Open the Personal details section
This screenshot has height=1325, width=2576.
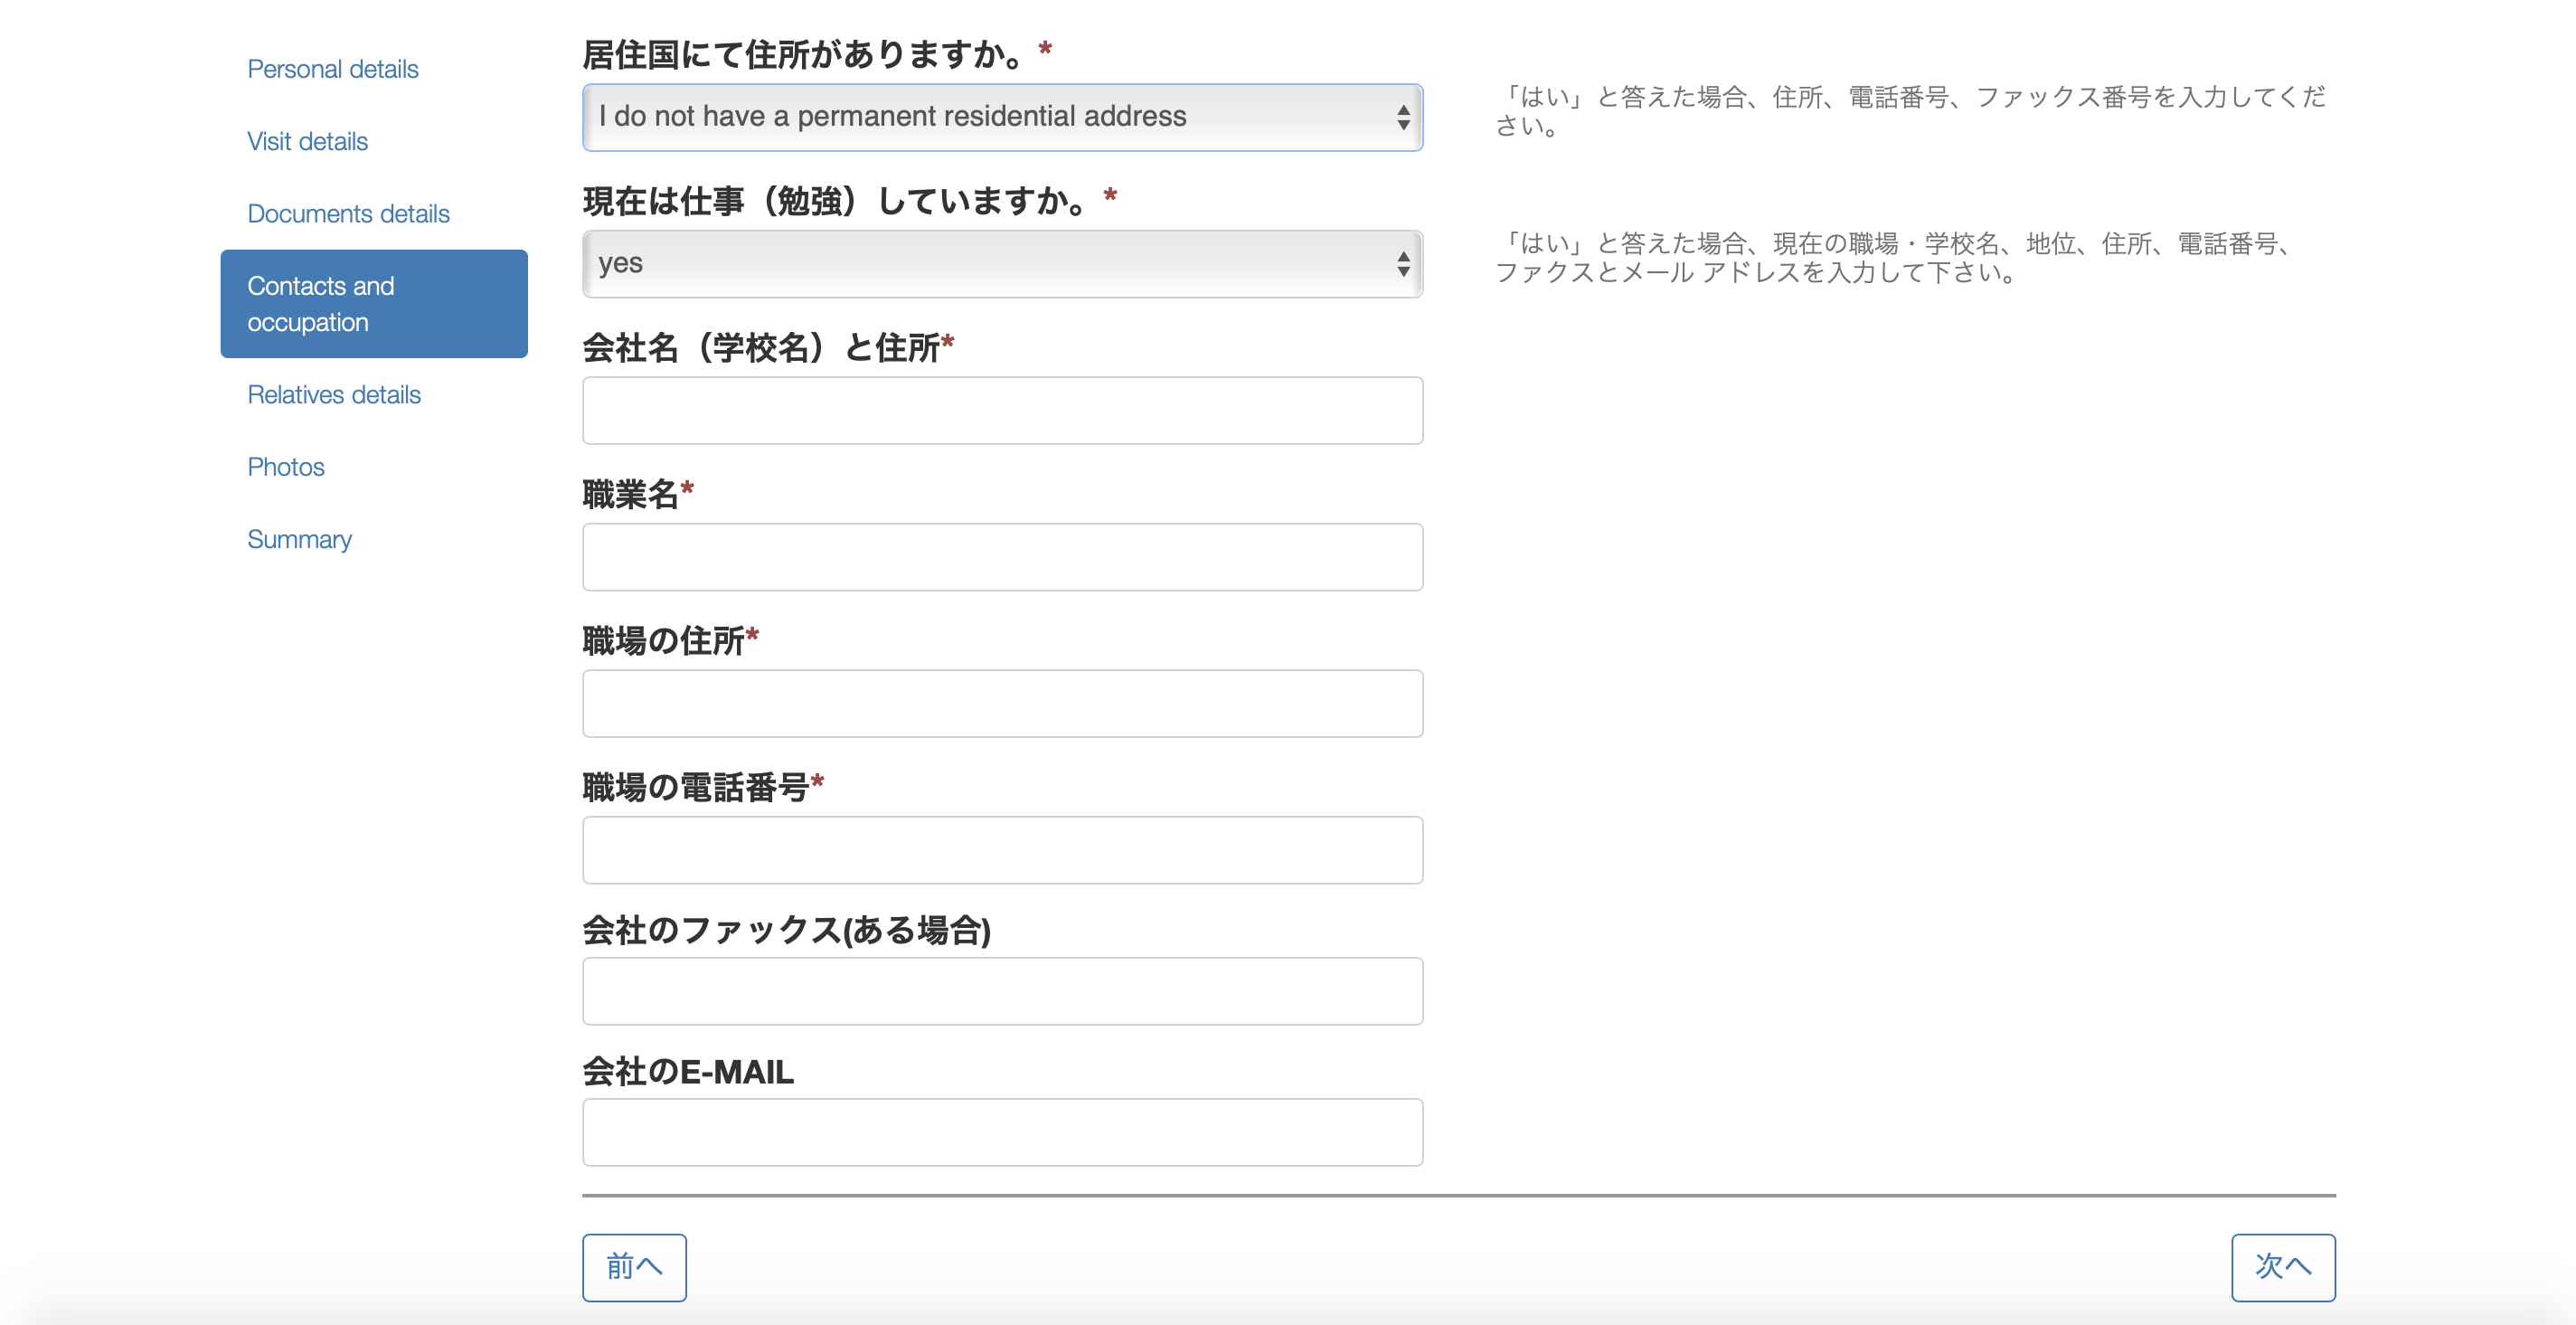(x=332, y=69)
